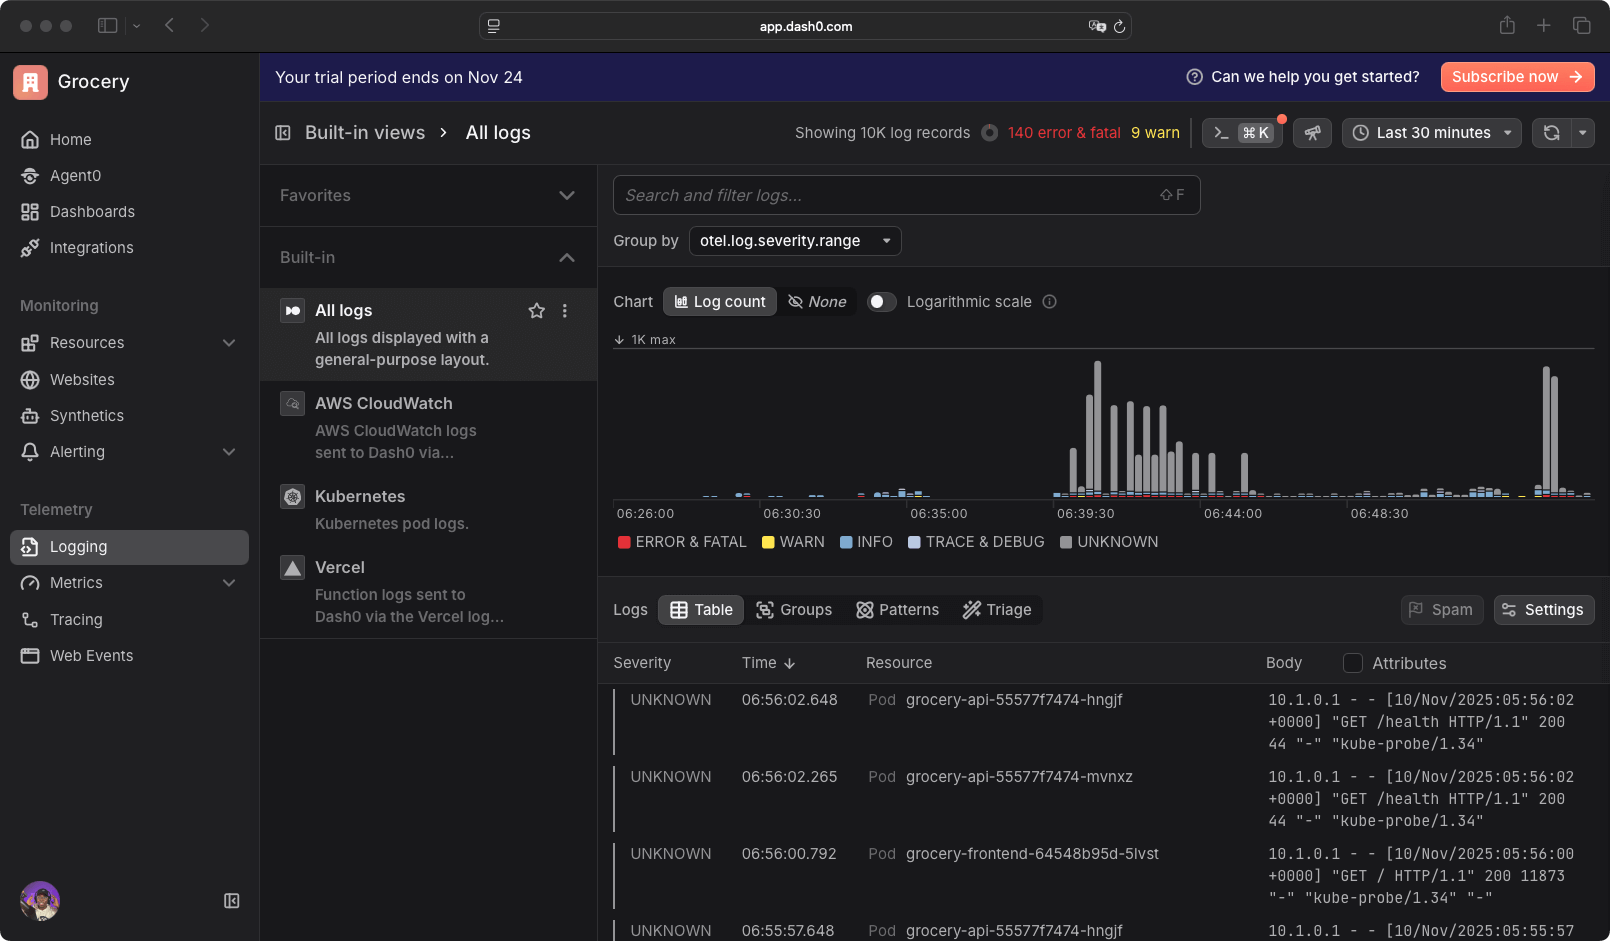
Task: Click the Subscribe now button
Action: click(1517, 76)
